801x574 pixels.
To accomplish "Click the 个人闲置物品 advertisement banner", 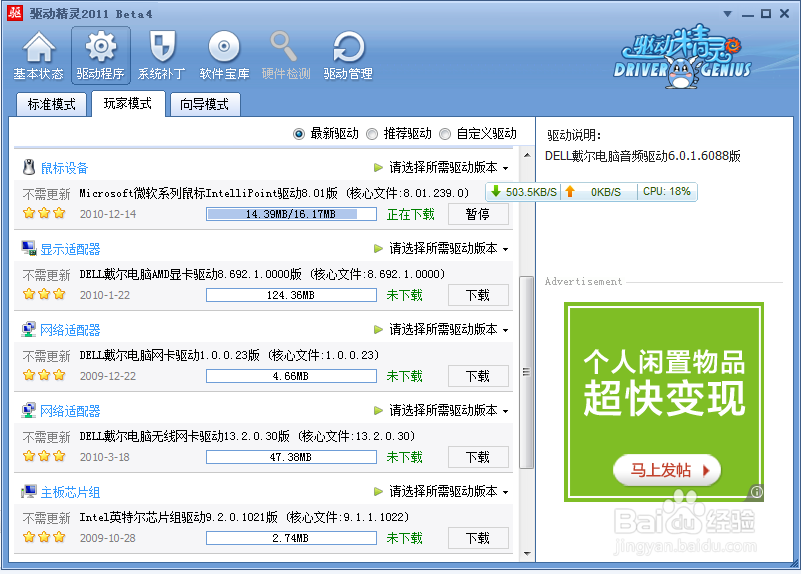I will pyautogui.click(x=664, y=401).
